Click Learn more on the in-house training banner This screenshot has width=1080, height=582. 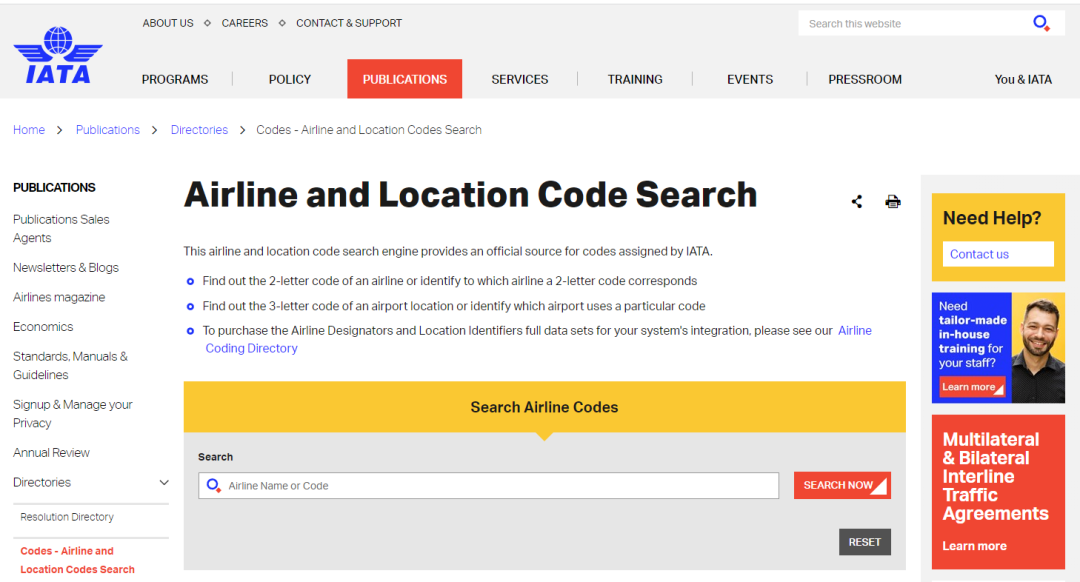point(970,387)
